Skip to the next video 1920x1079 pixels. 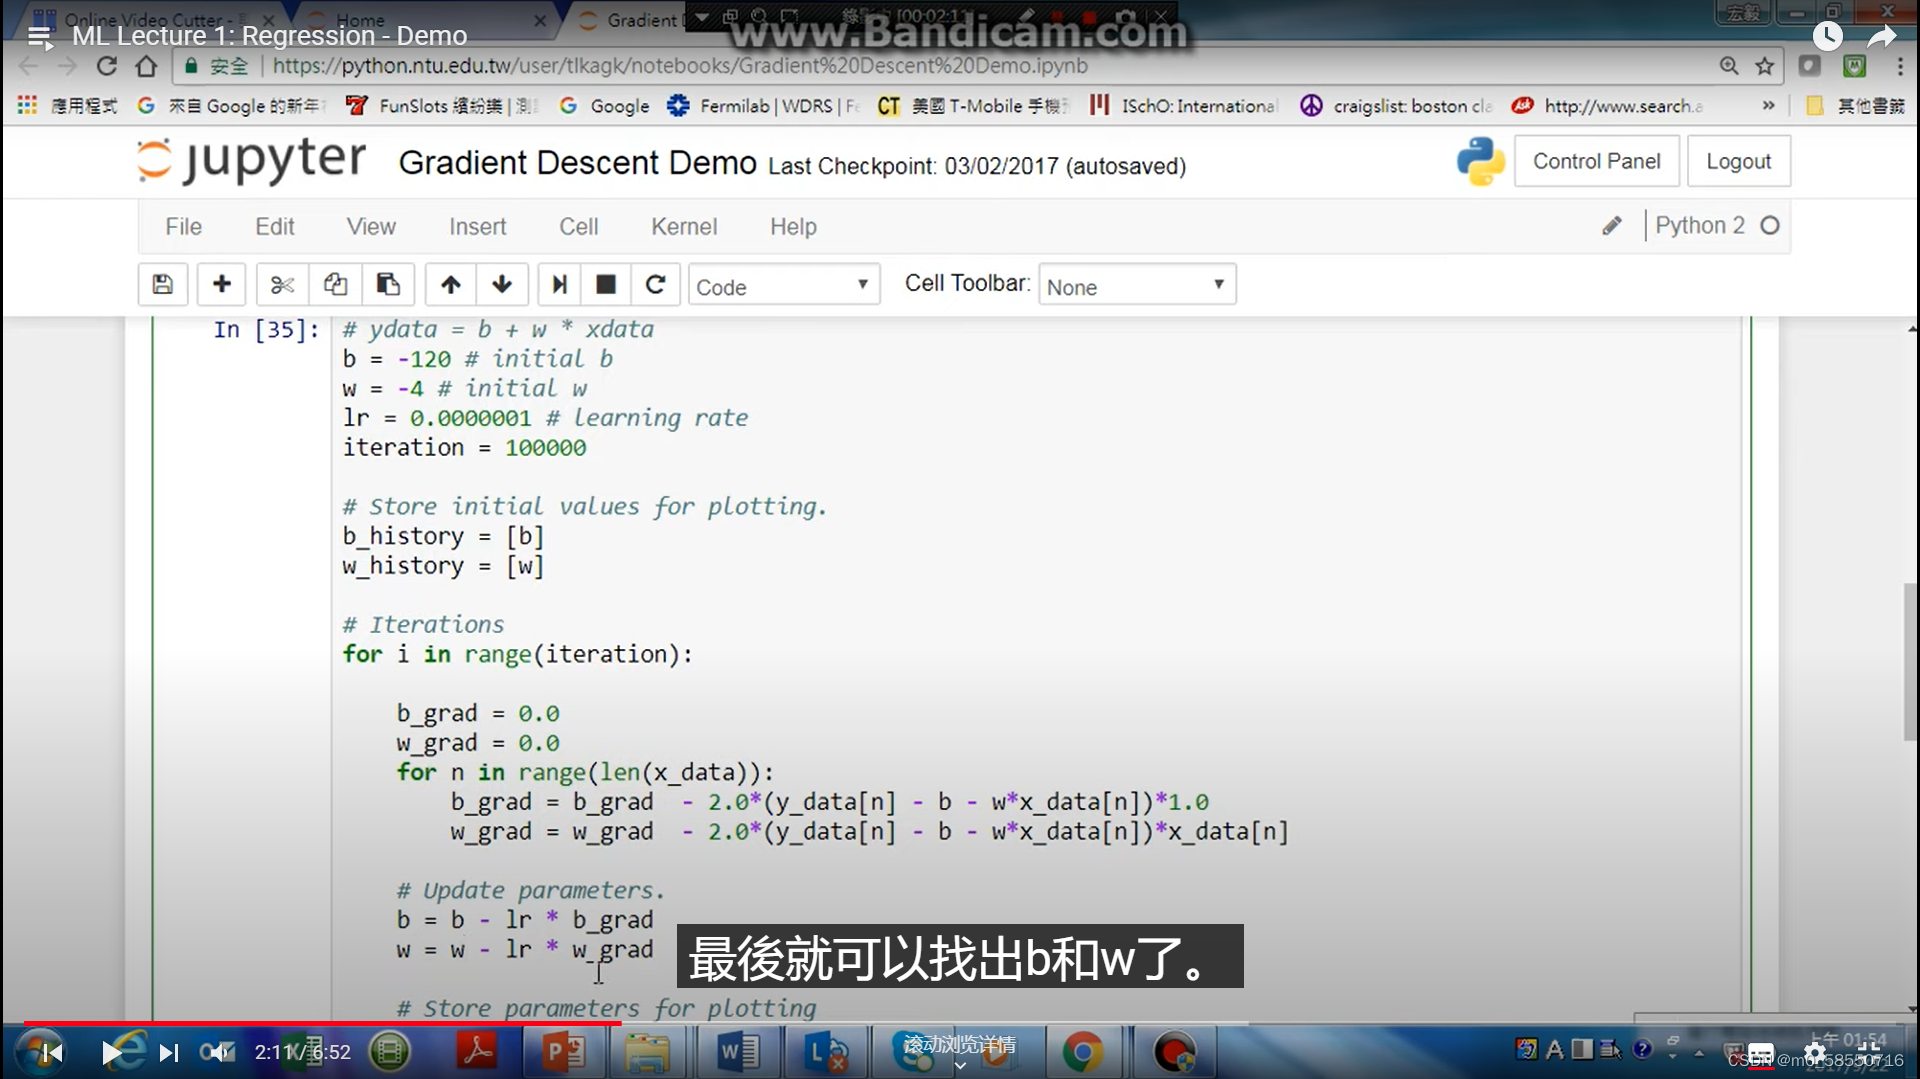(168, 1052)
